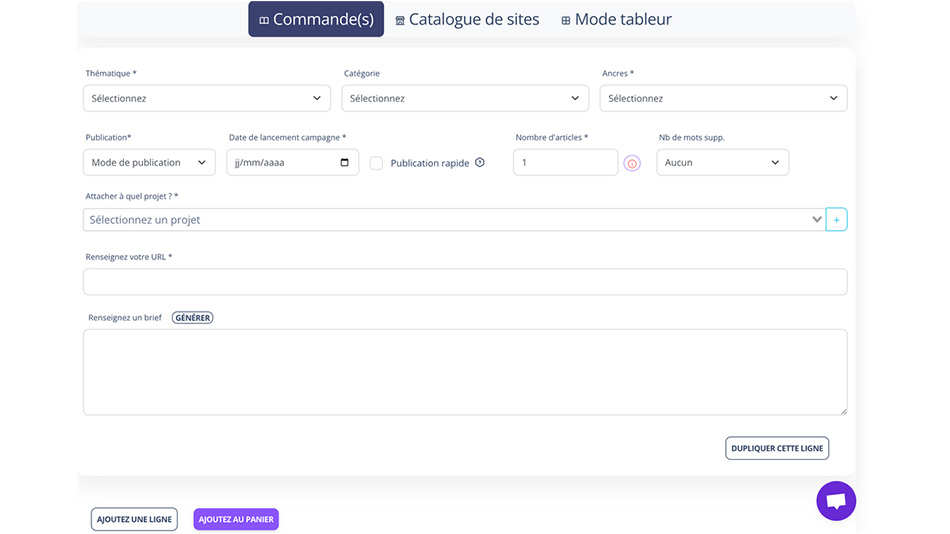
Task: Choose a Mode de publication option
Action: [x=149, y=163]
